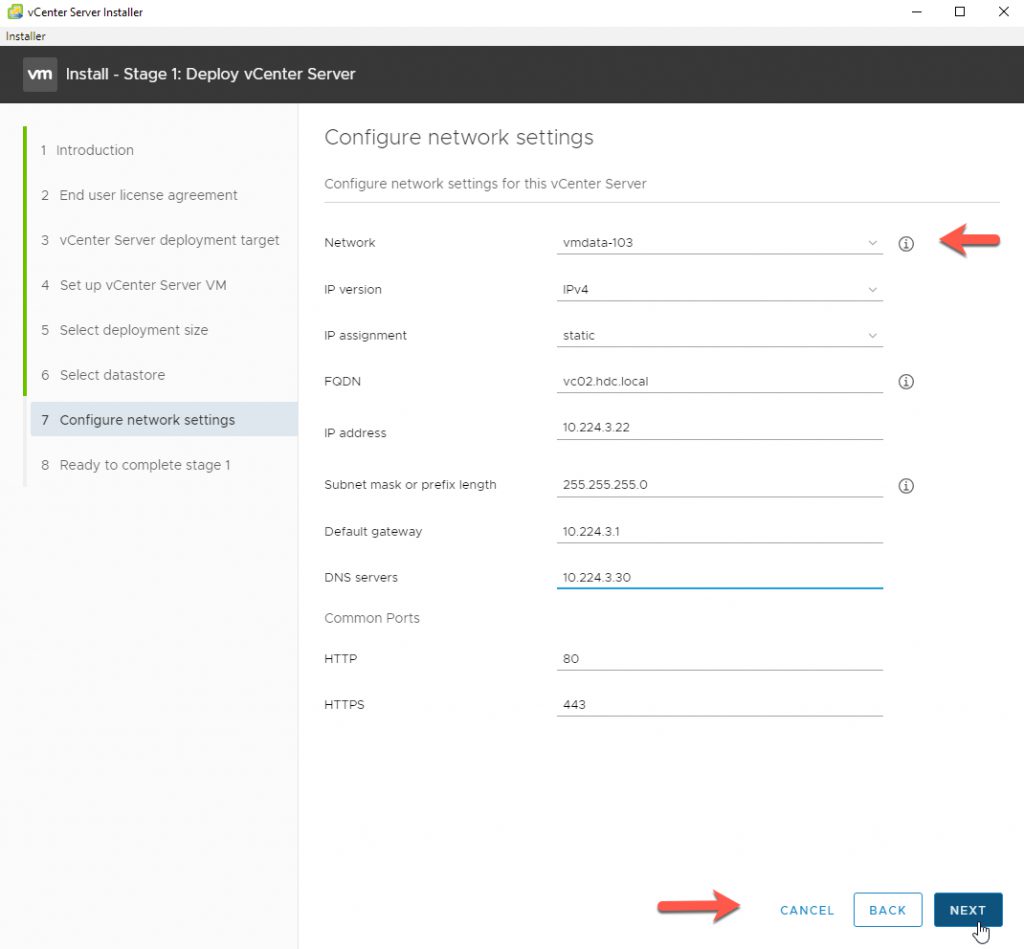Go to step 4 Set up vCenter Server VM
The width and height of the screenshot is (1024, 949).
pyautogui.click(x=134, y=285)
